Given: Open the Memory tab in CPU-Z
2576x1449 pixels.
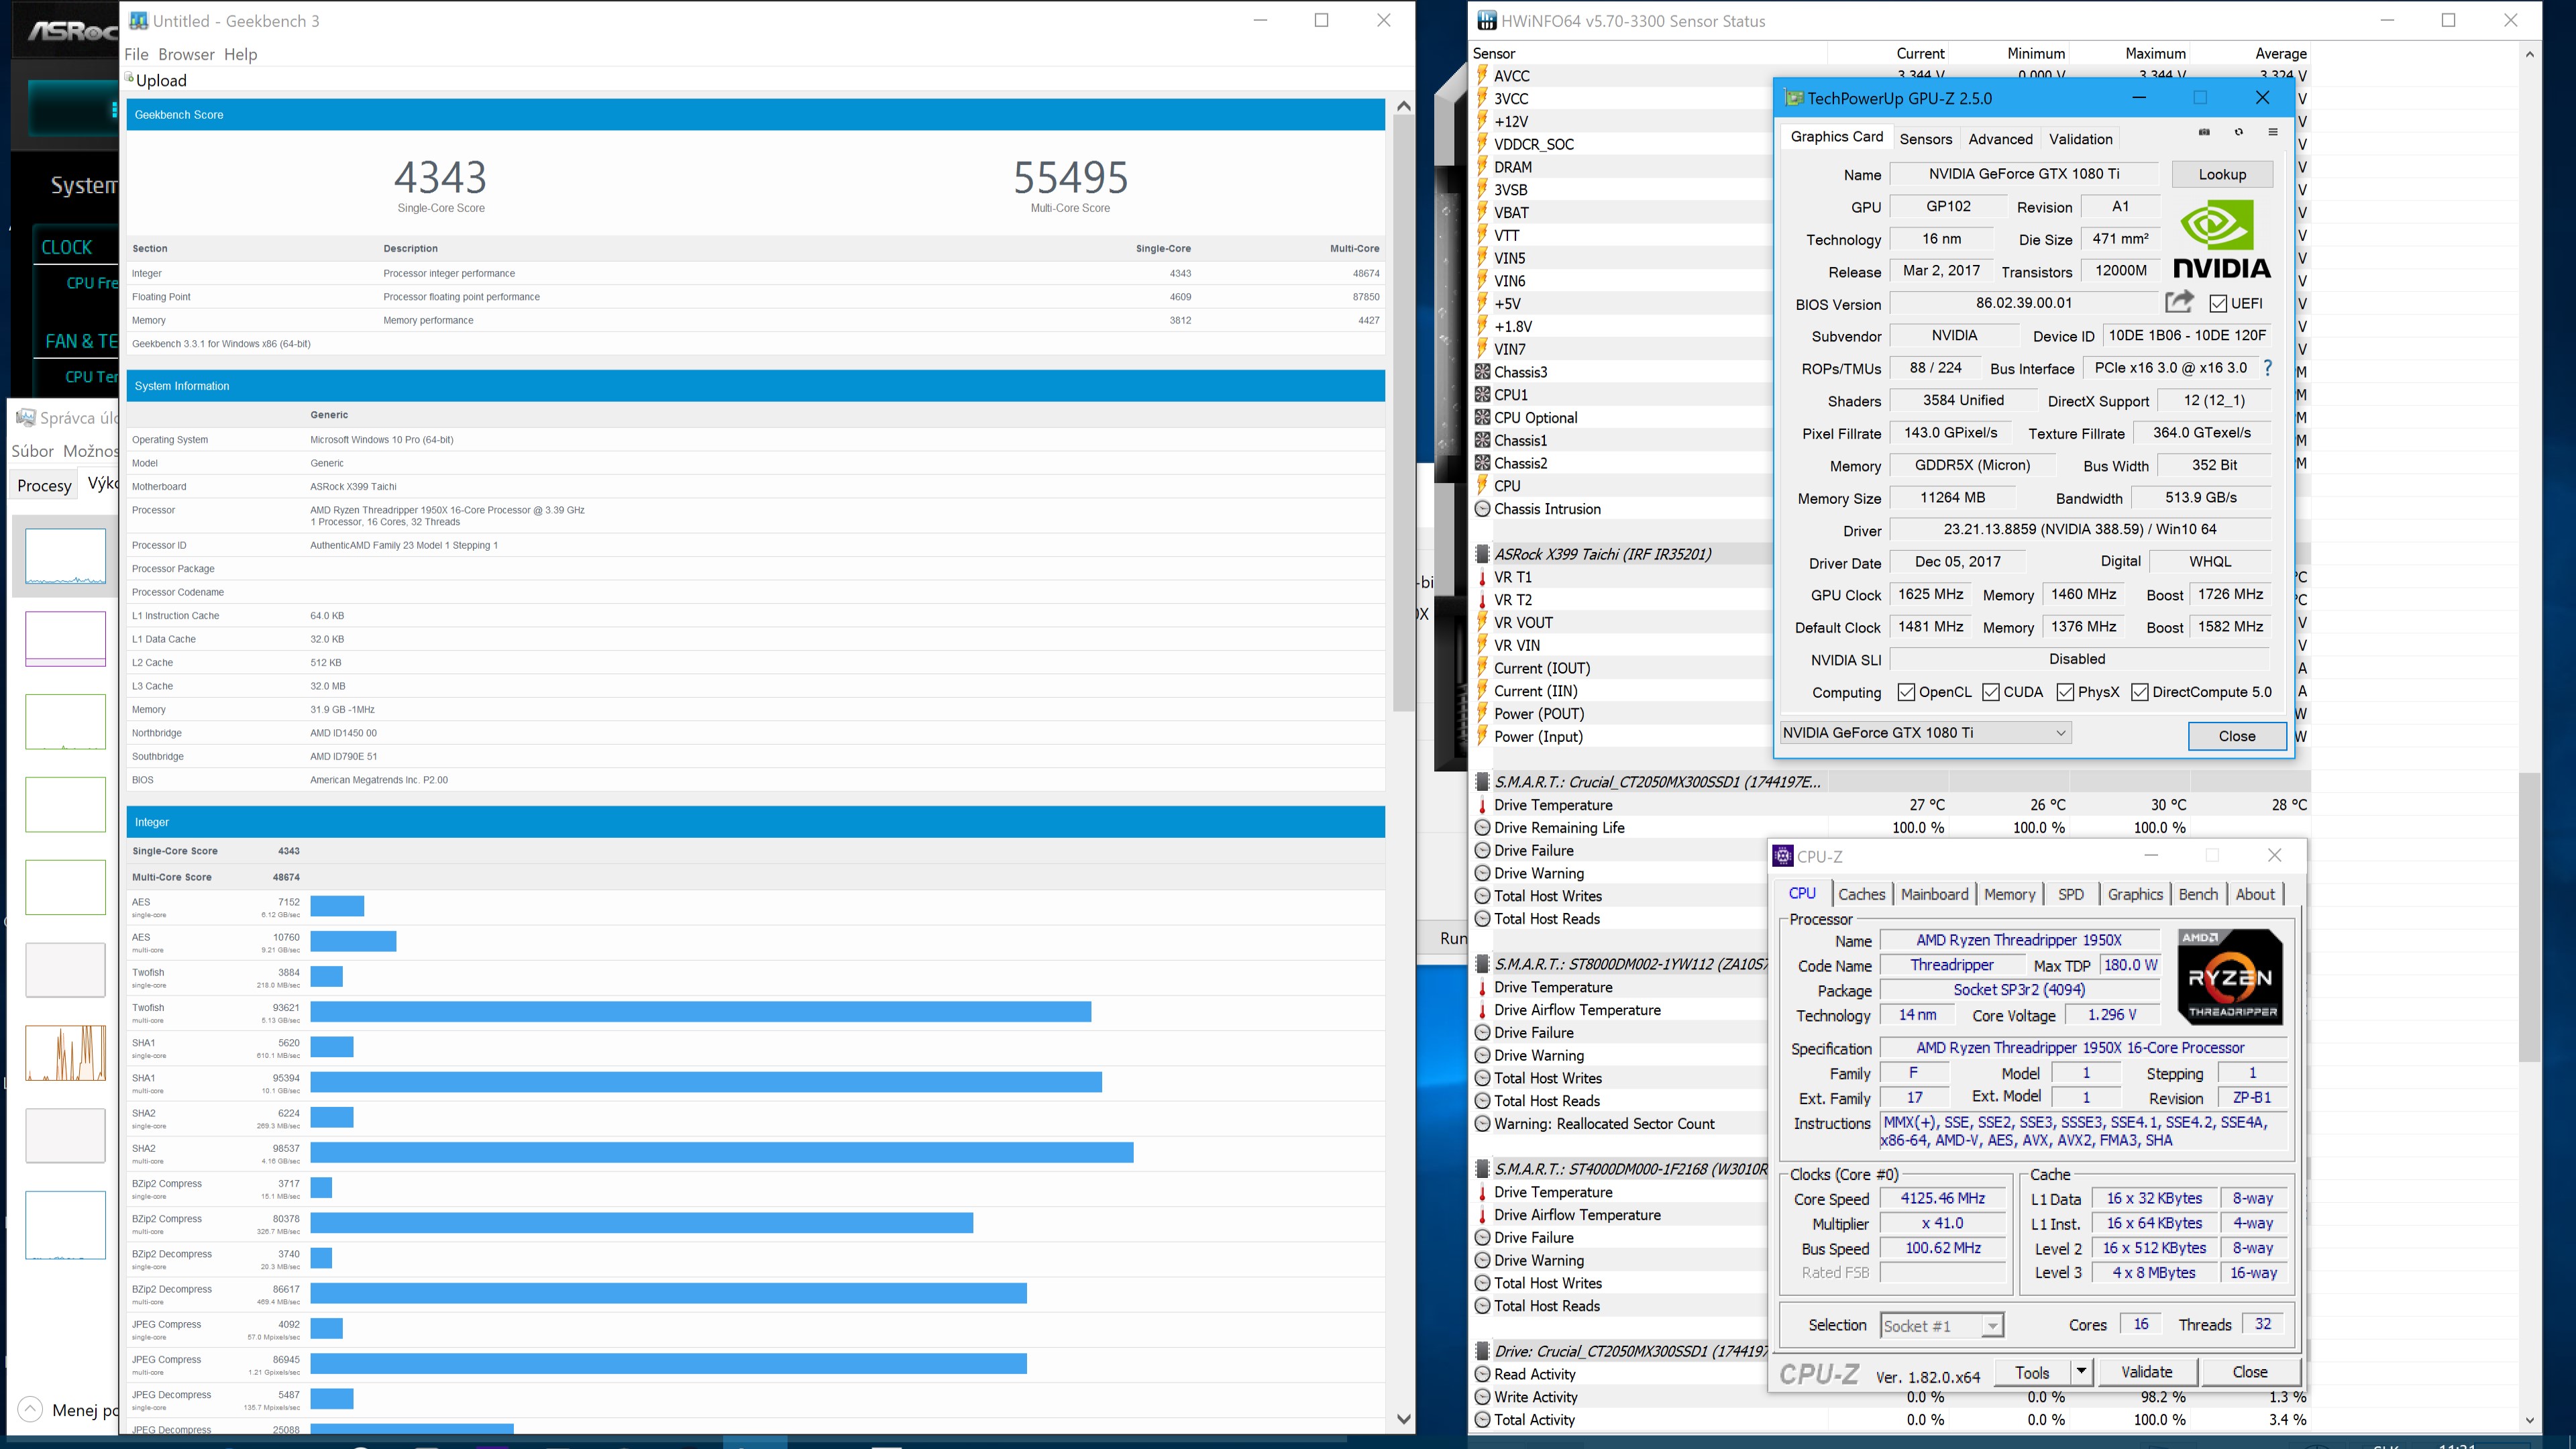Looking at the screenshot, I should coord(2009,894).
